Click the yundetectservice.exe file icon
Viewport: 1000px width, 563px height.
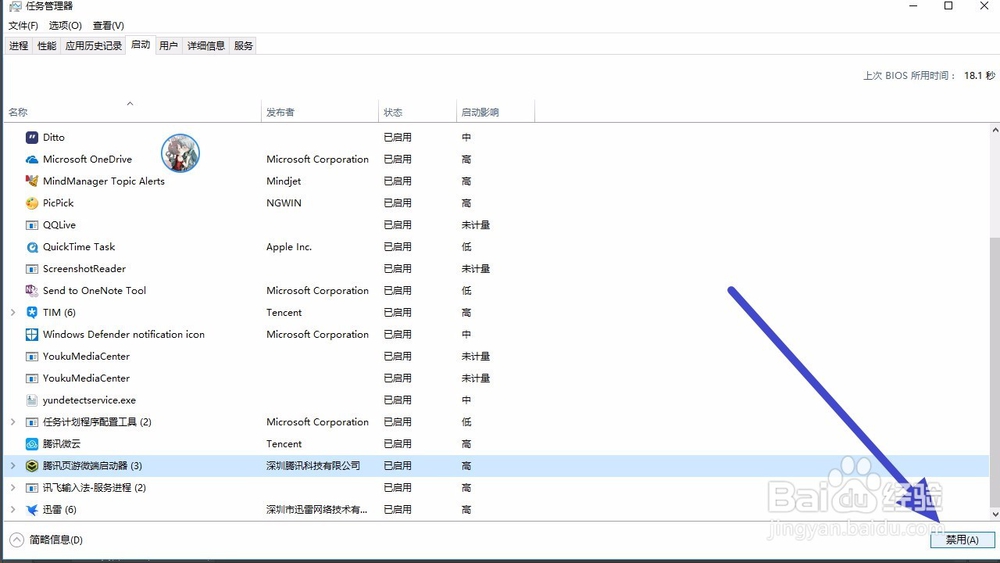click(32, 400)
